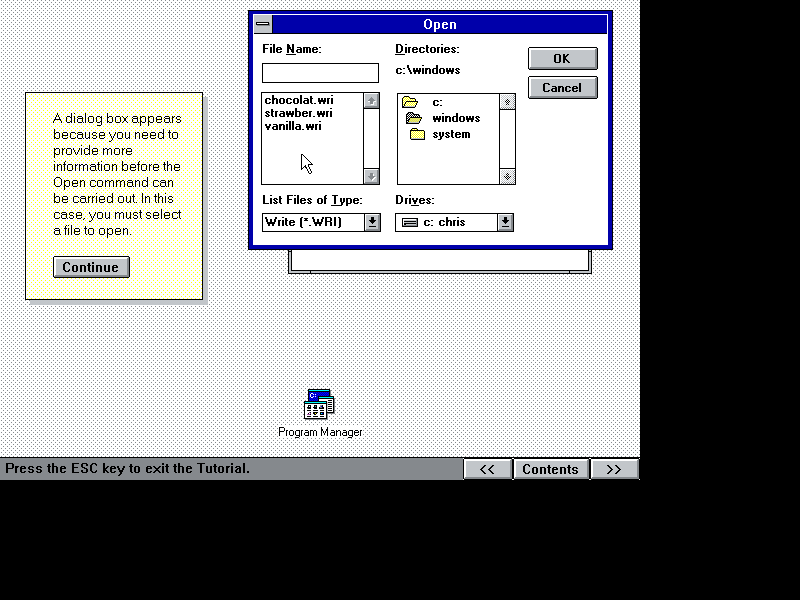Click the Directories list's down scroll arrow
Screen dimensions: 800x600
[507, 177]
